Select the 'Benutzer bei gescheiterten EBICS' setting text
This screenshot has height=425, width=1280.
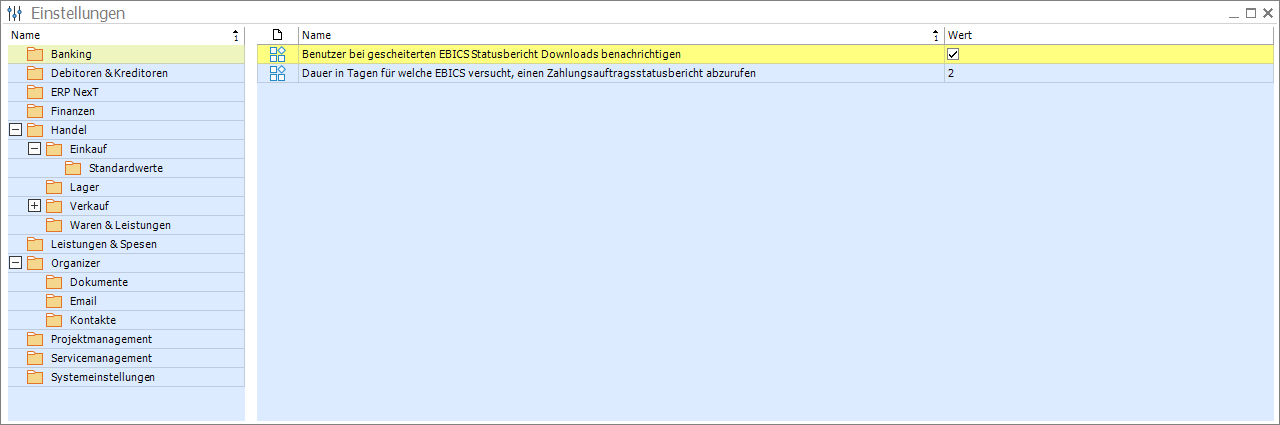coord(492,54)
